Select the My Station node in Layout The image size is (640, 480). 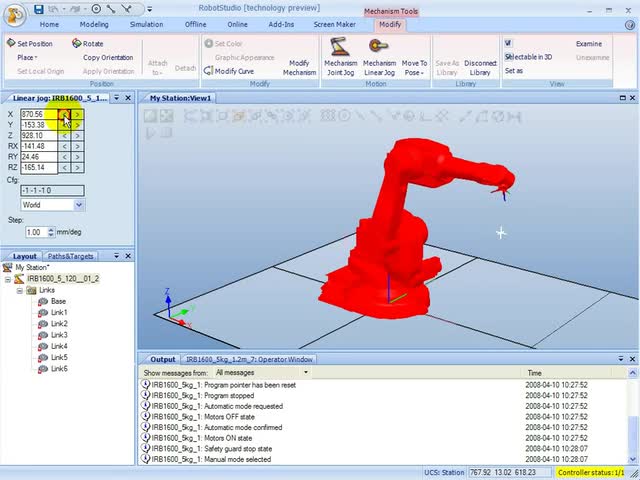click(26, 267)
